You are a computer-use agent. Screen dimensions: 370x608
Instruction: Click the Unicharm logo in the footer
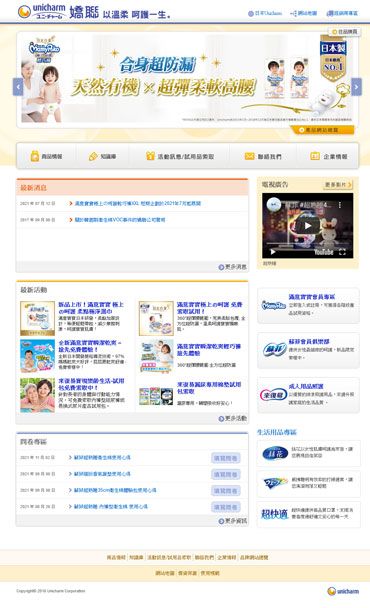click(343, 591)
